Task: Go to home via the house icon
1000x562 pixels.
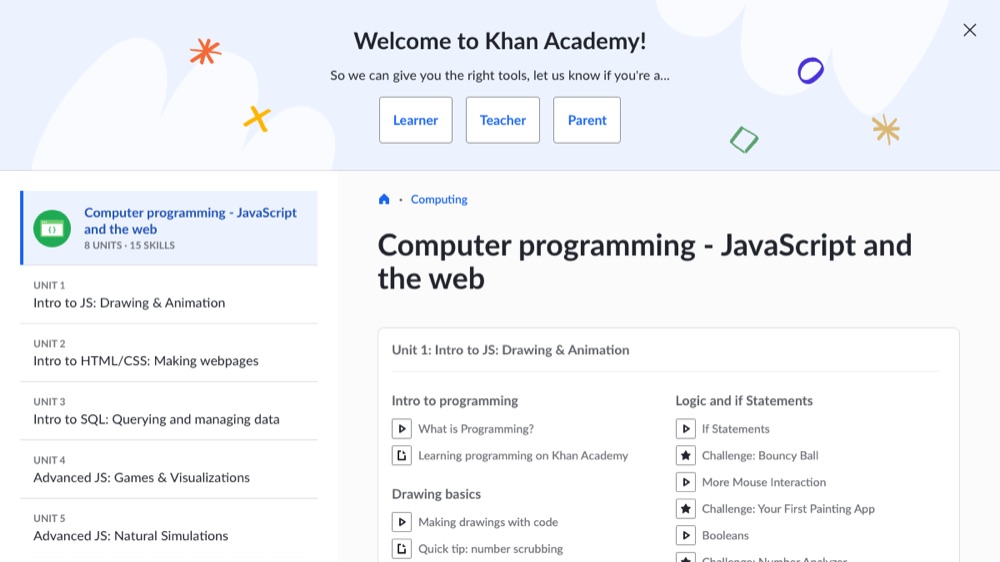Action: tap(384, 199)
